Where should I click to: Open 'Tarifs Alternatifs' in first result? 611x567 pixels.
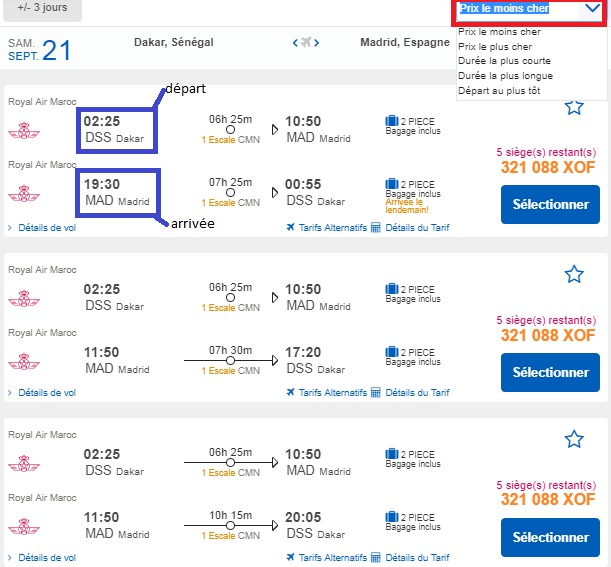coord(325,228)
